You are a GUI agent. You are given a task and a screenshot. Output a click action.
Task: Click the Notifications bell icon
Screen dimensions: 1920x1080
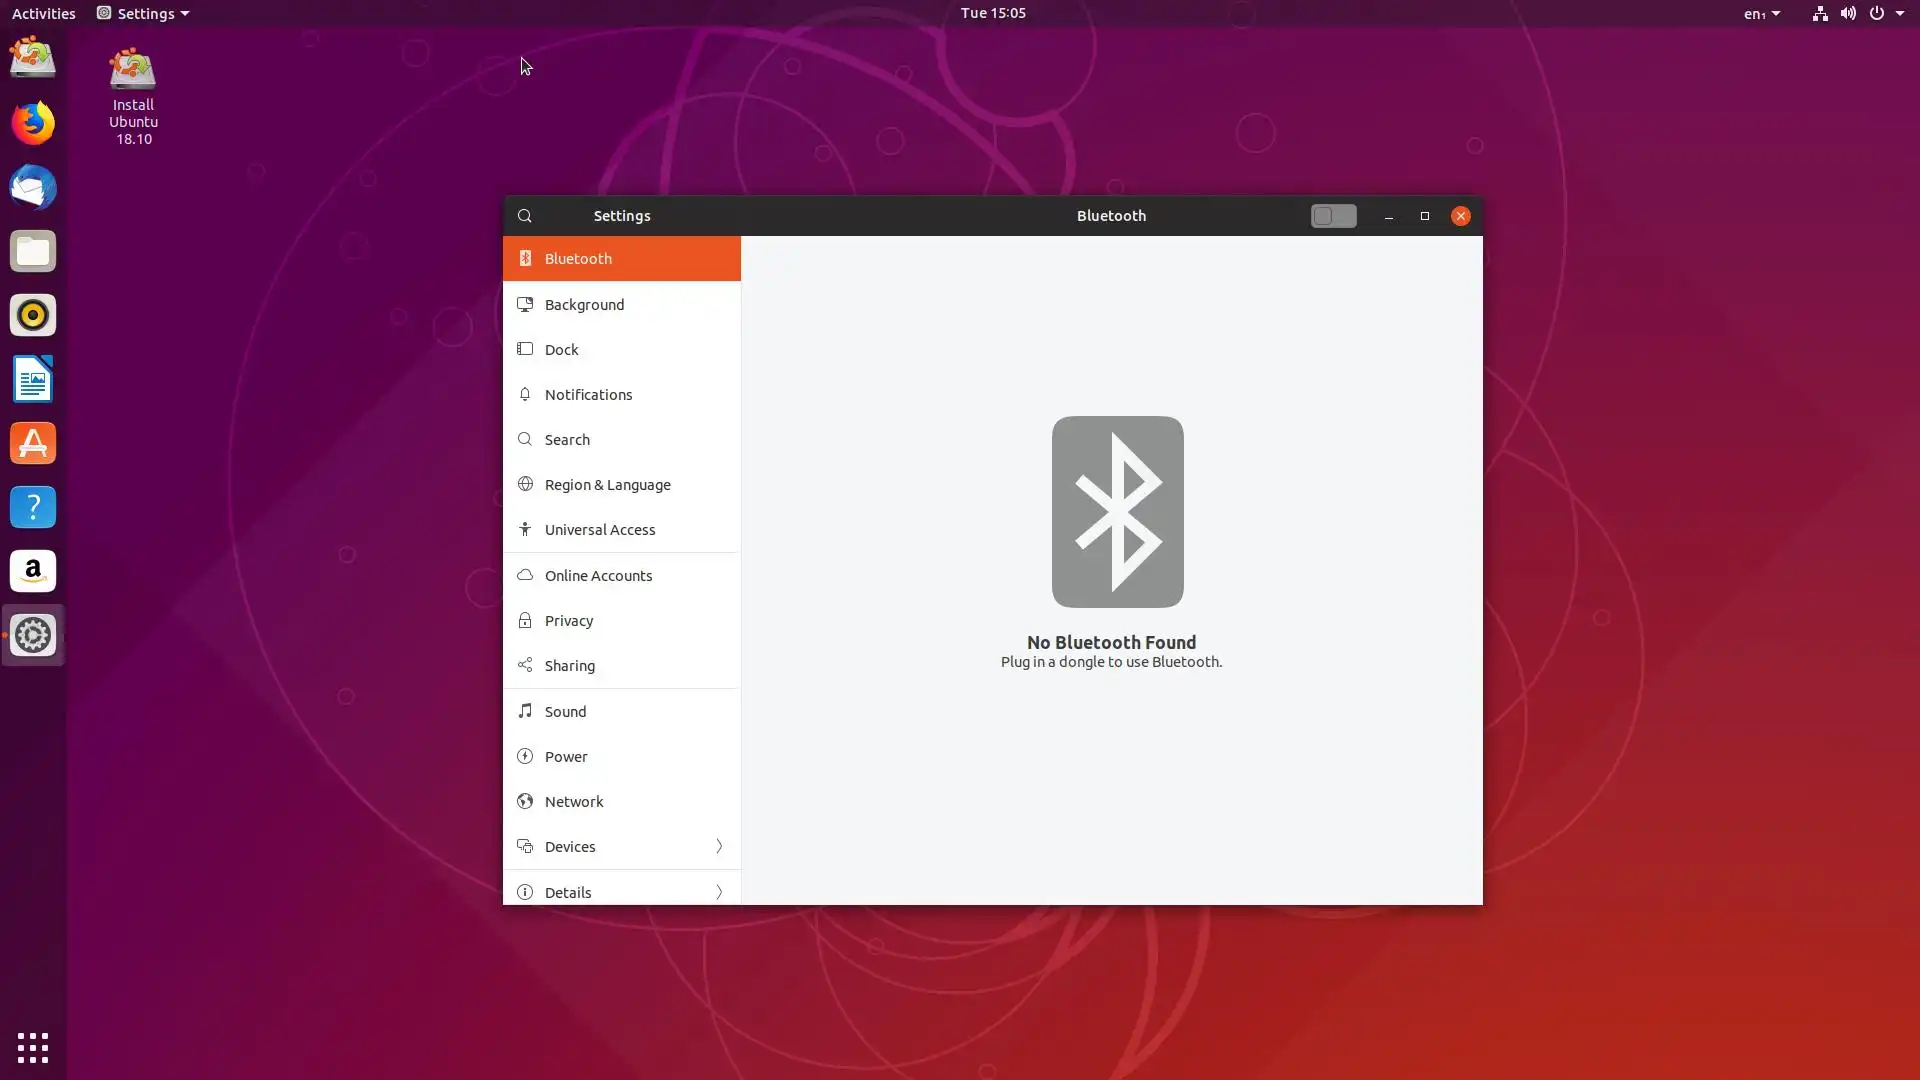[524, 394]
